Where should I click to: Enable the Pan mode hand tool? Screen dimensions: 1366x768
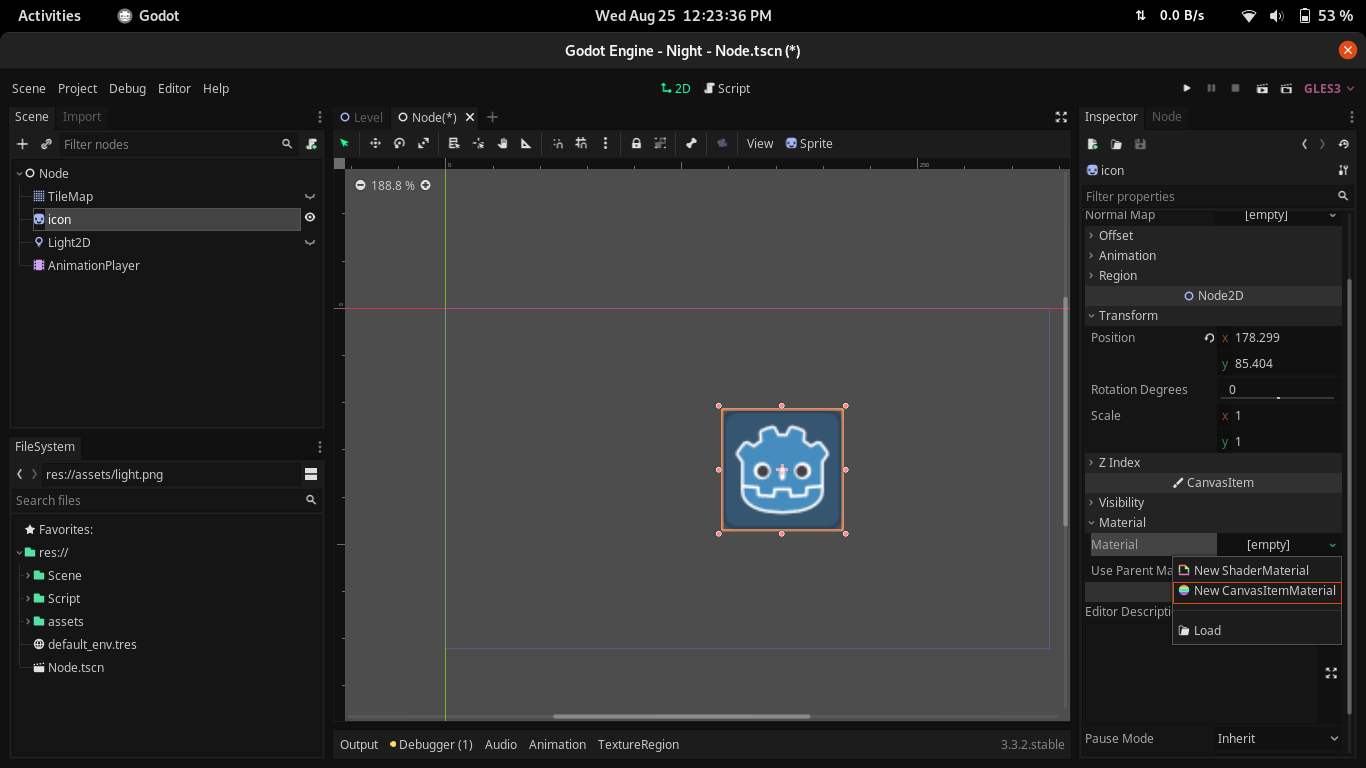502,144
